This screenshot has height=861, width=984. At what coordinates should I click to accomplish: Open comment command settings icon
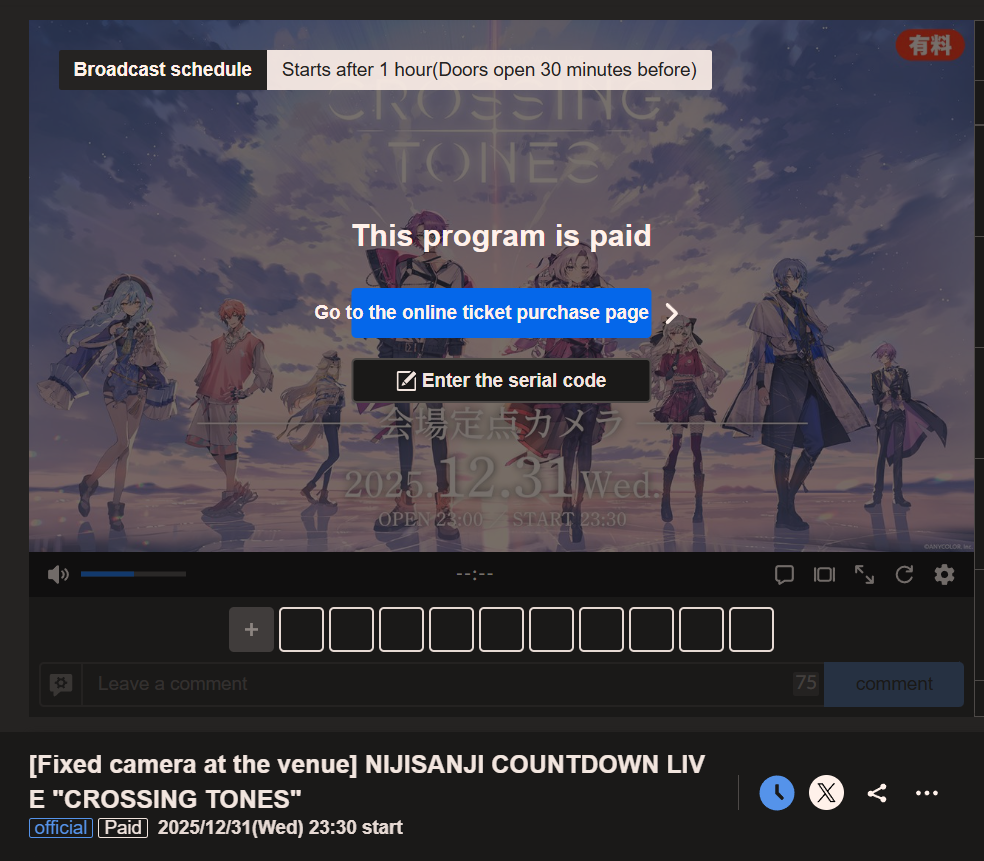coord(61,684)
